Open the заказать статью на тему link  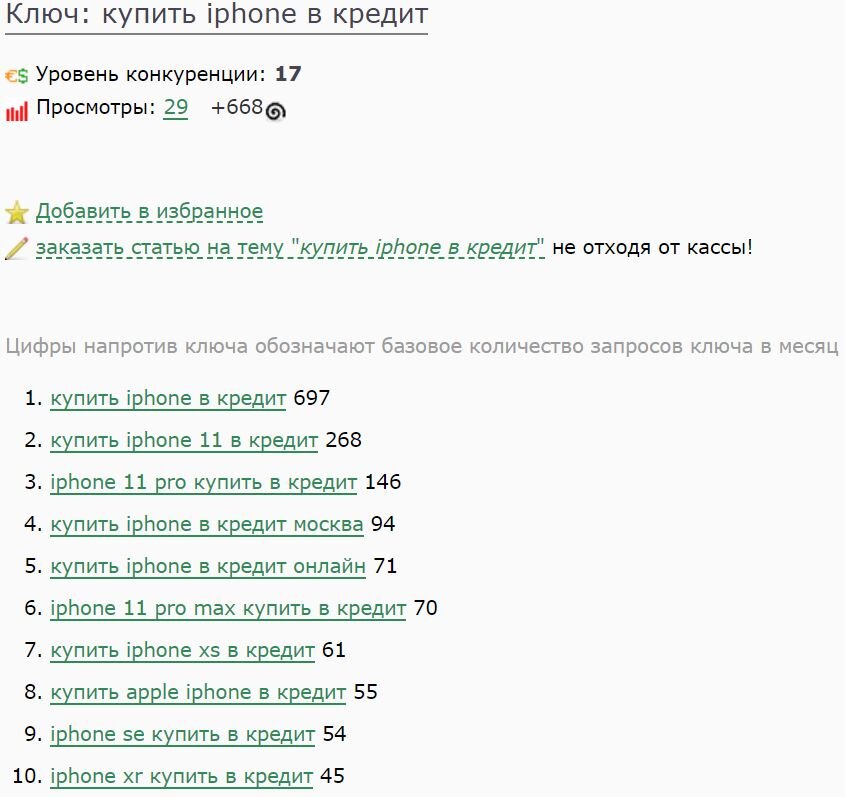[x=290, y=247]
